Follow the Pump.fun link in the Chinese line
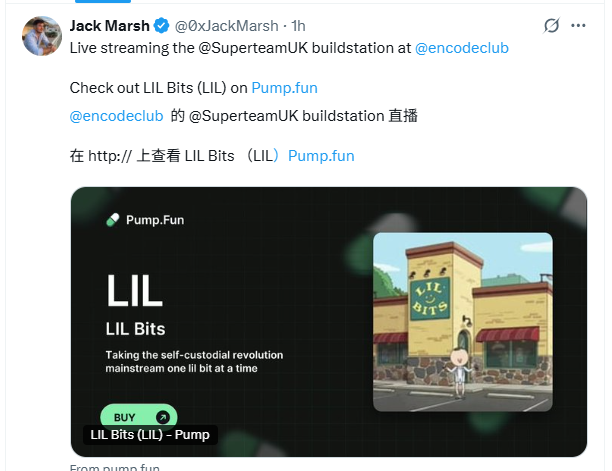Screen dimensions: 612x471 pyautogui.click(x=321, y=156)
